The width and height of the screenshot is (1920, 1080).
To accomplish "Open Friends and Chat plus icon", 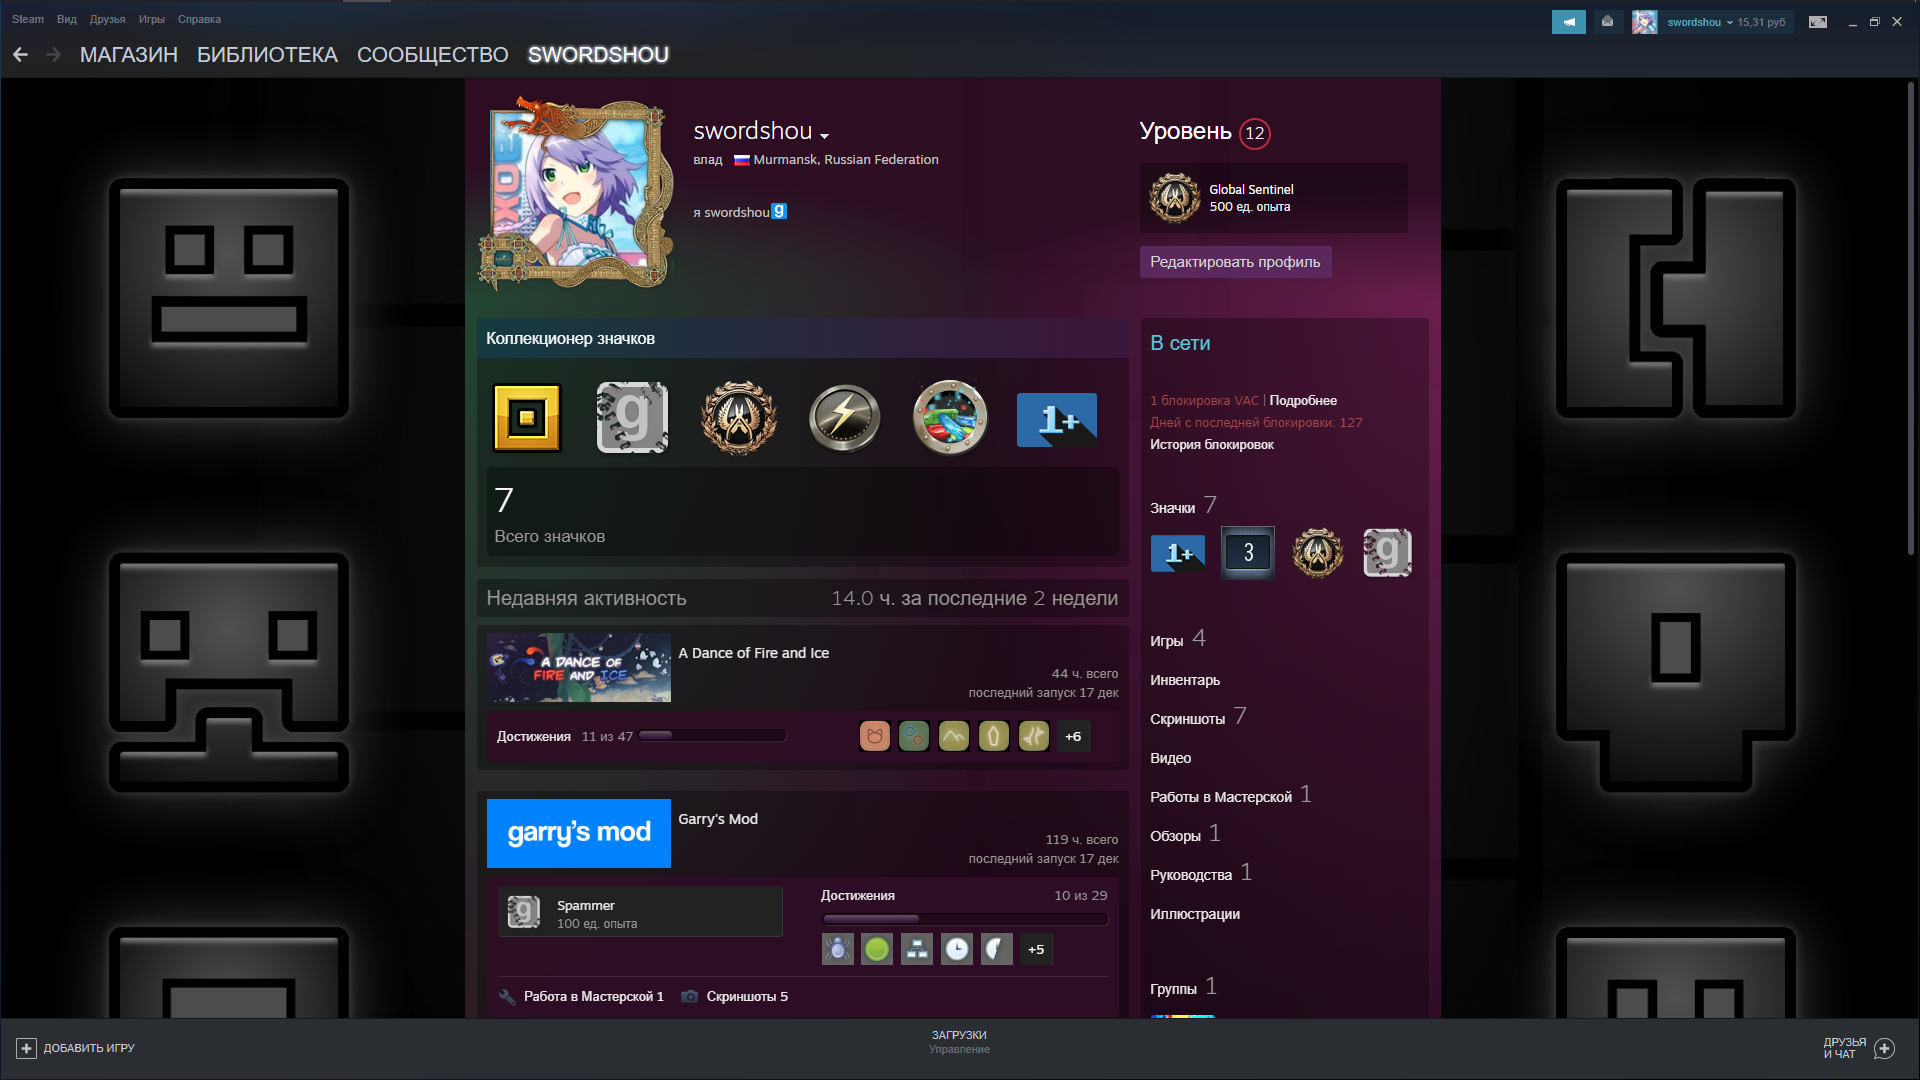I will 1884,1048.
